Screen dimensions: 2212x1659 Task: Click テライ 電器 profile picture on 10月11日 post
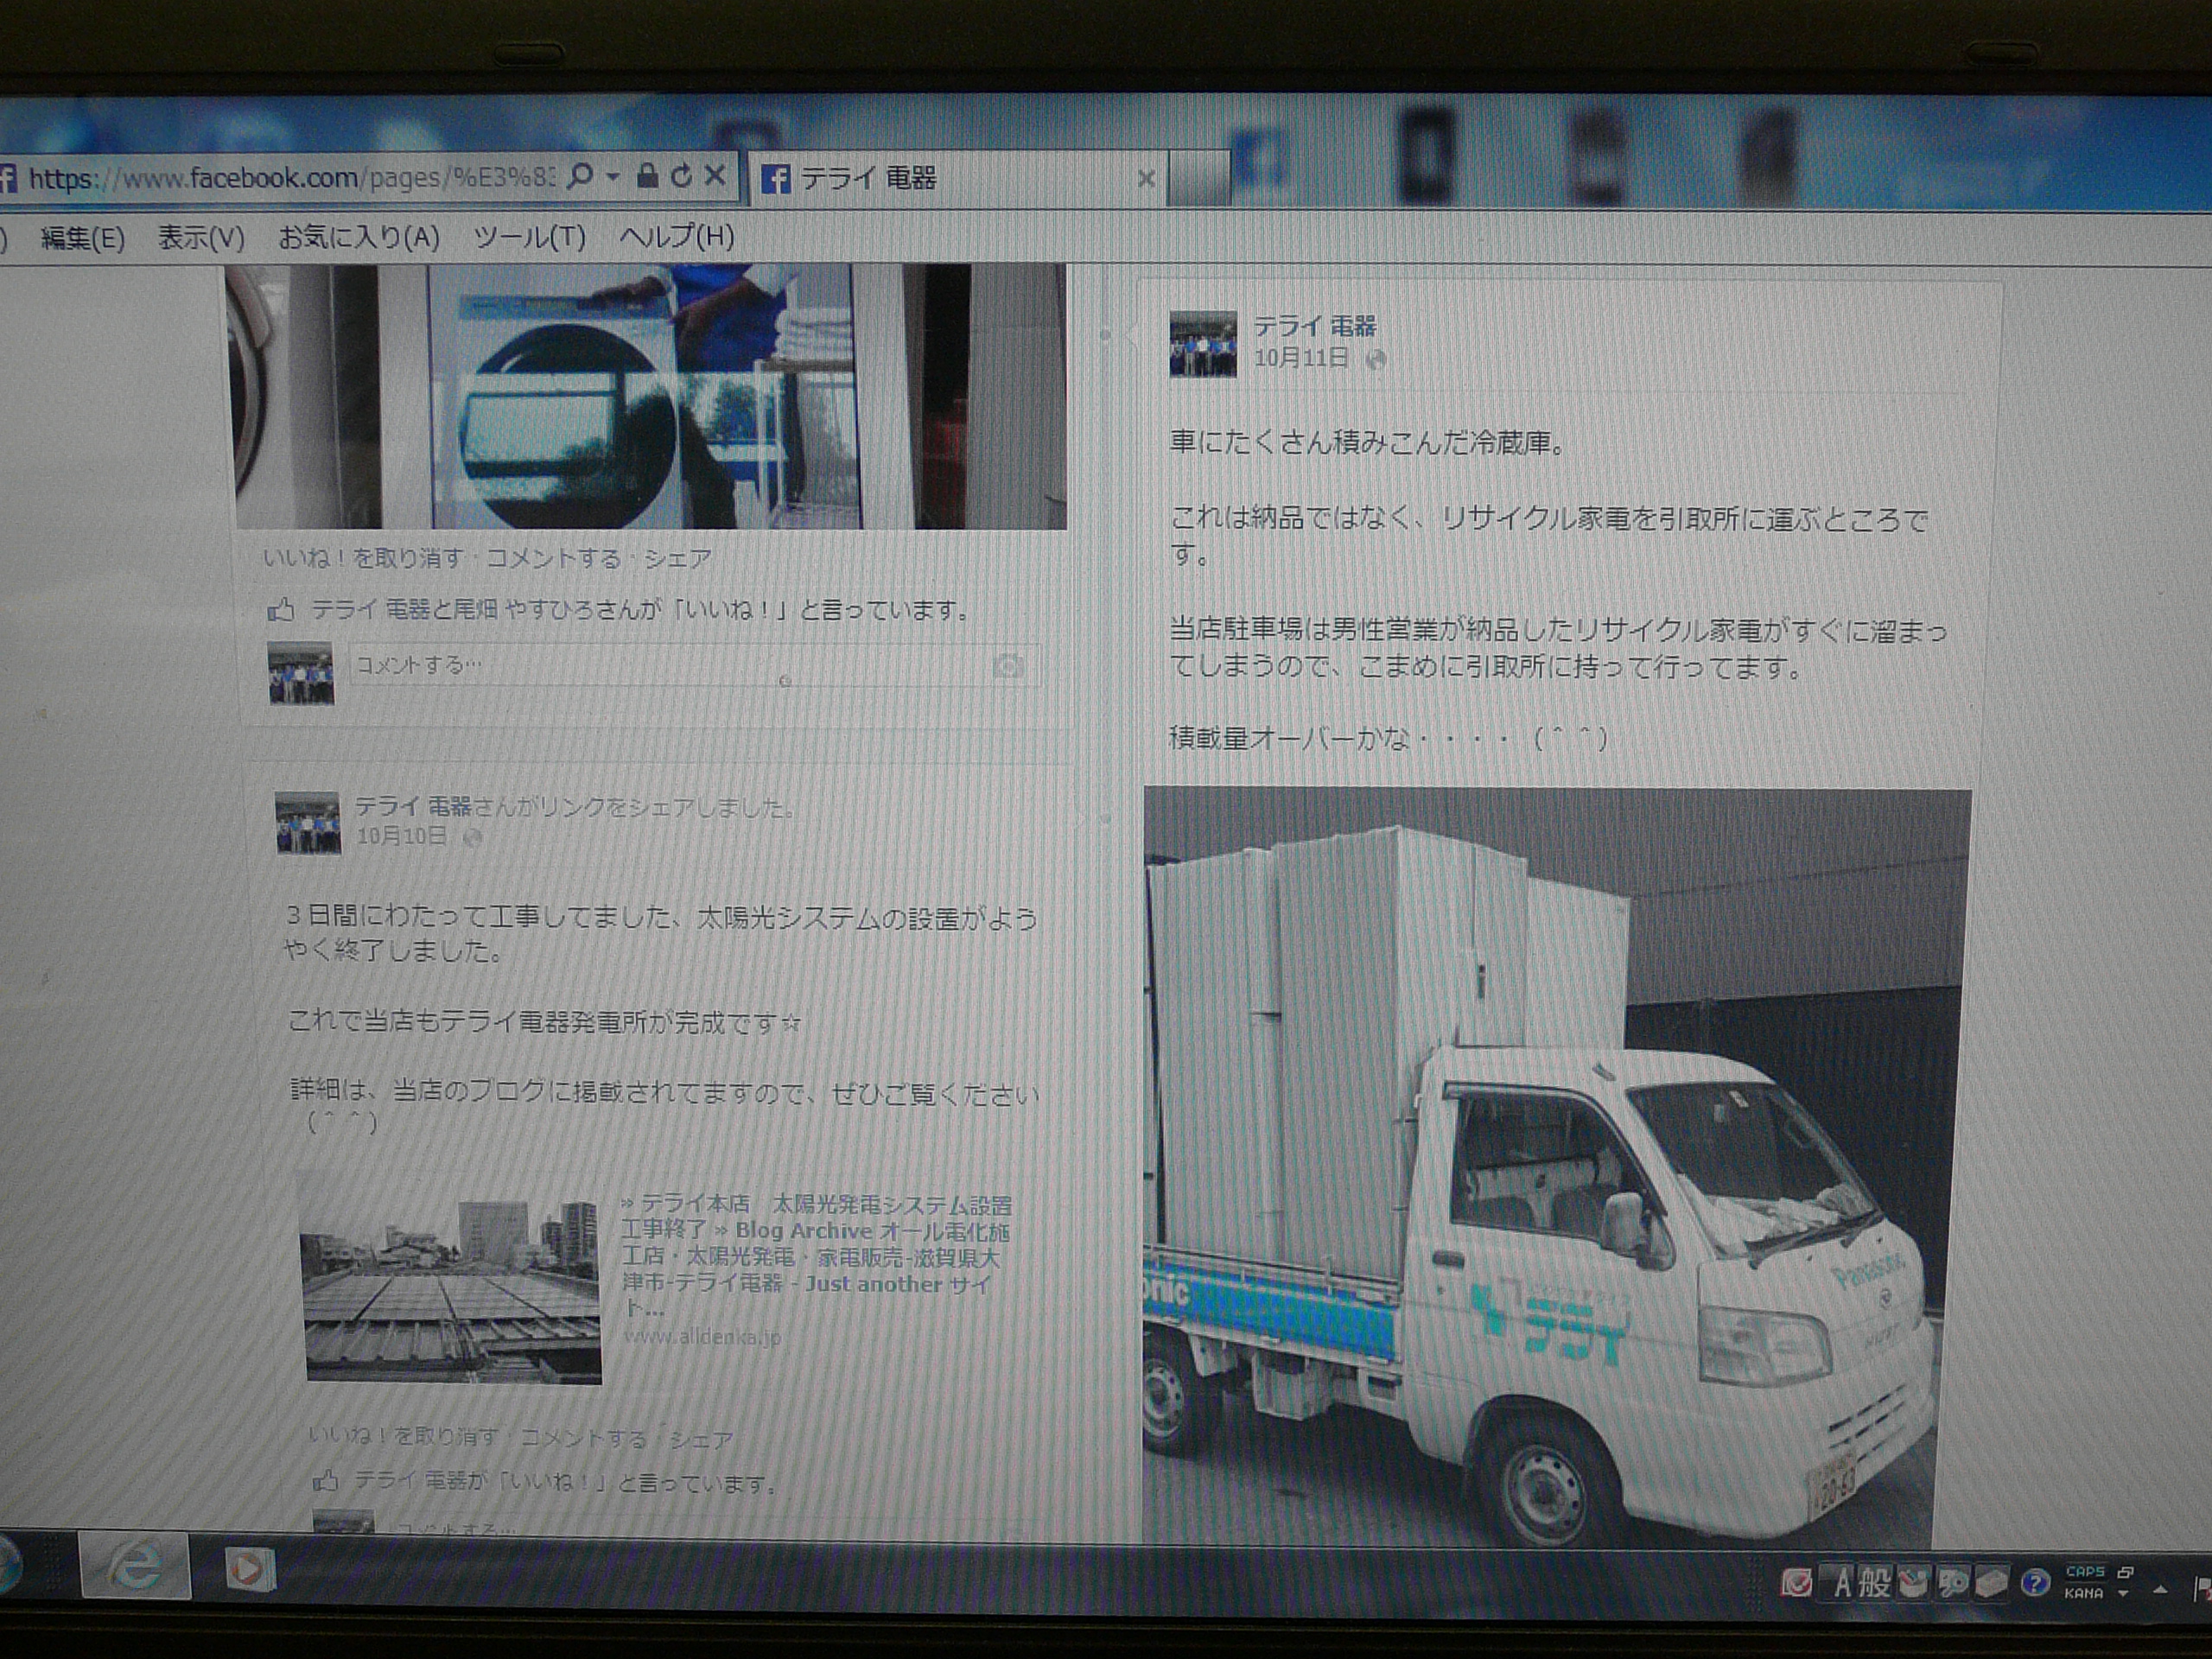(x=1202, y=343)
